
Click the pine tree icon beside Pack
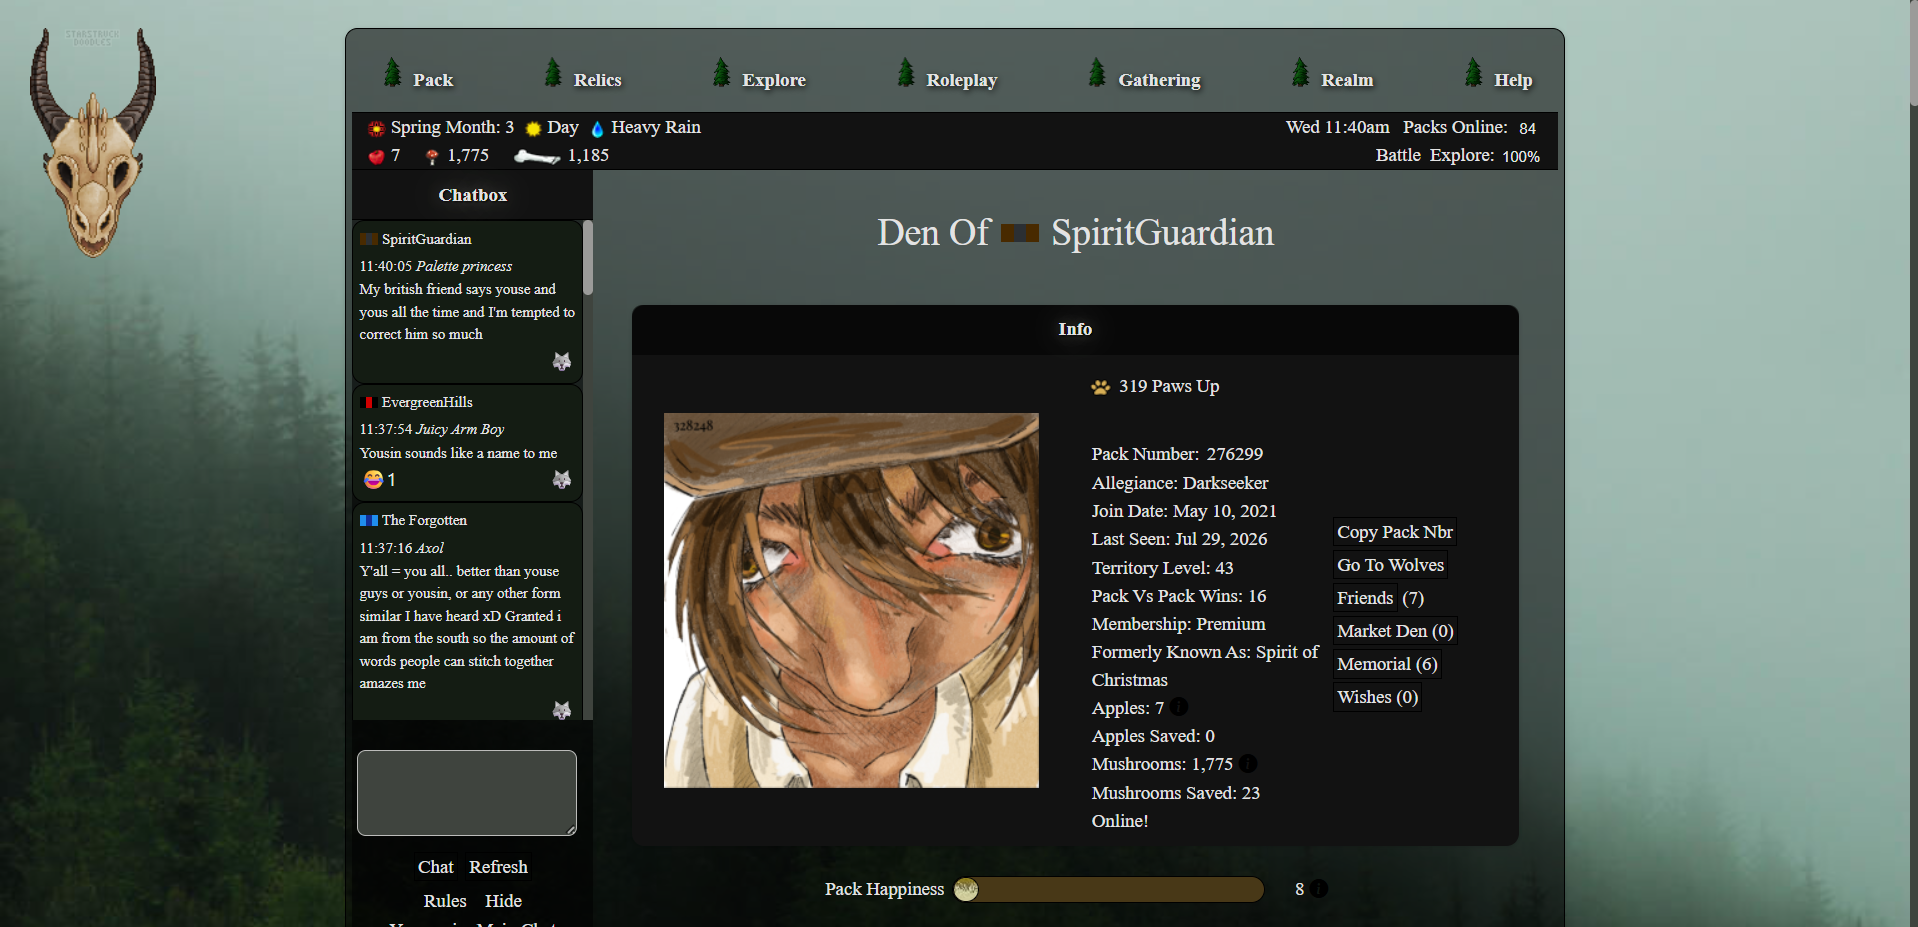(392, 73)
